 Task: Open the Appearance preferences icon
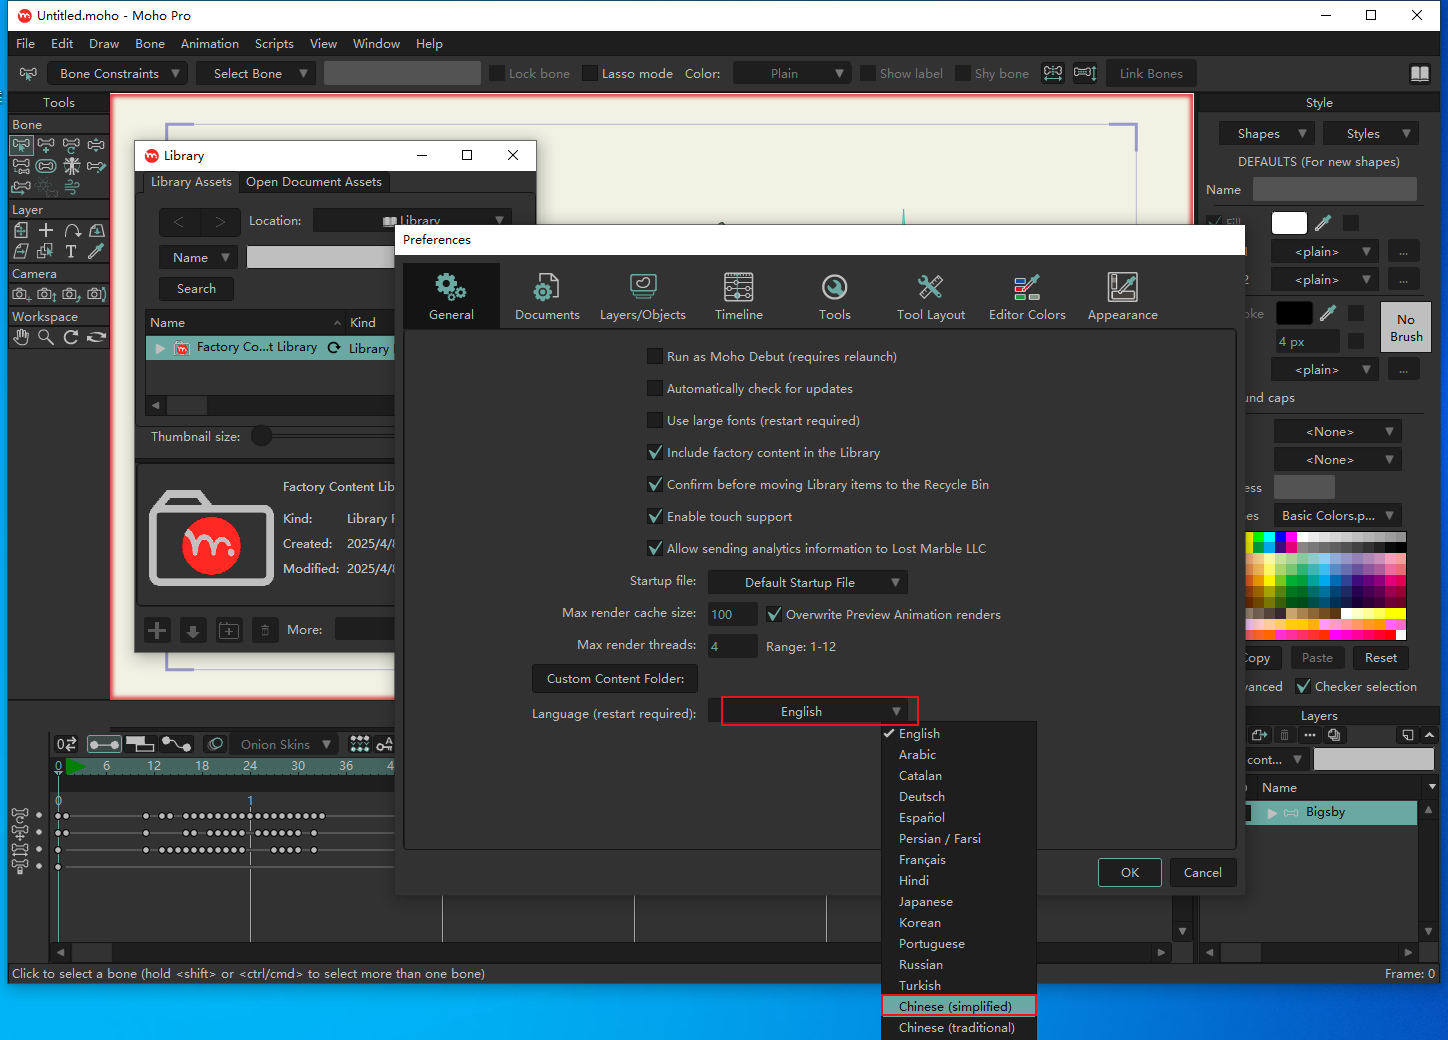click(x=1122, y=288)
